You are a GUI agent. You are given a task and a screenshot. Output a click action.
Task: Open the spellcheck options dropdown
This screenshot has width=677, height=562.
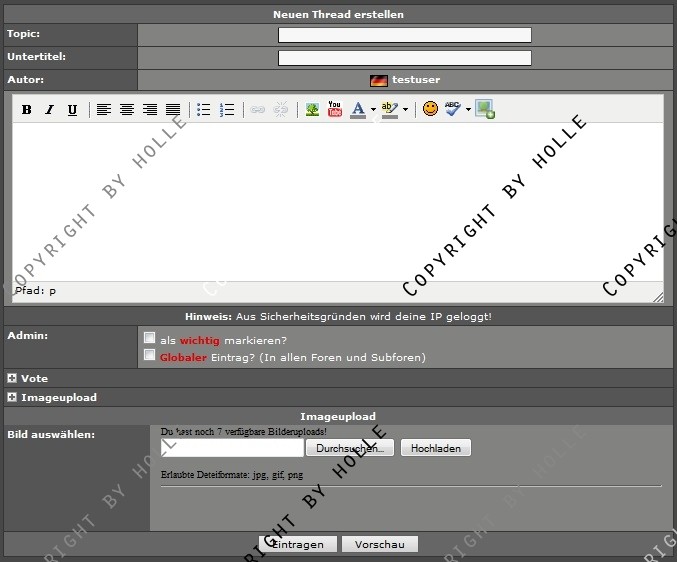click(468, 110)
